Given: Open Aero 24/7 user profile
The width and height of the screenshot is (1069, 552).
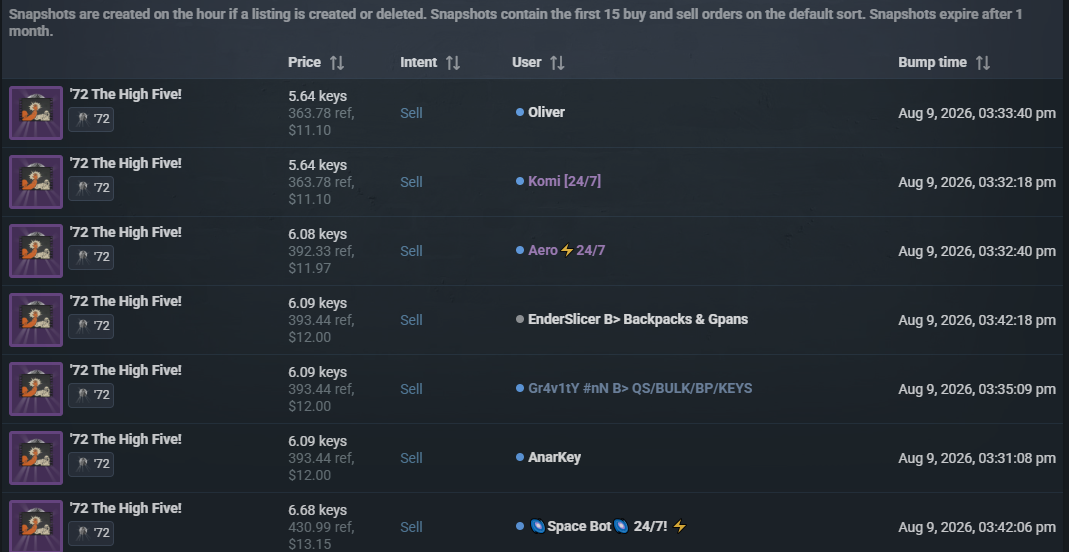Looking at the screenshot, I should tap(567, 250).
